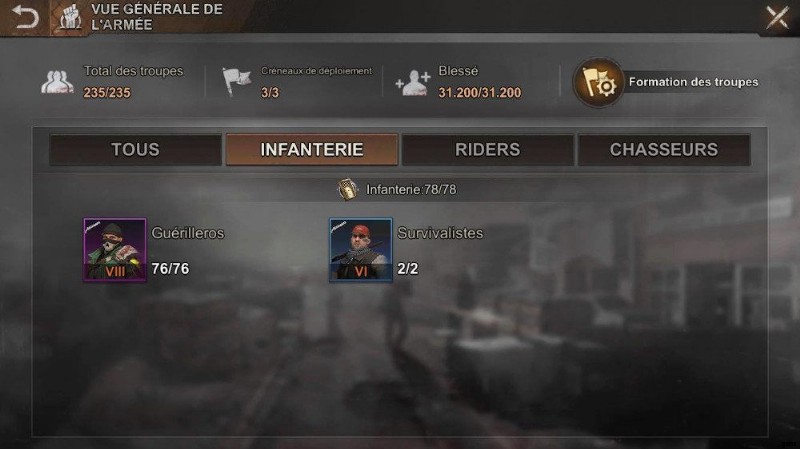
Task: Switch to the CHASSEURS tab
Action: pyautogui.click(x=664, y=149)
